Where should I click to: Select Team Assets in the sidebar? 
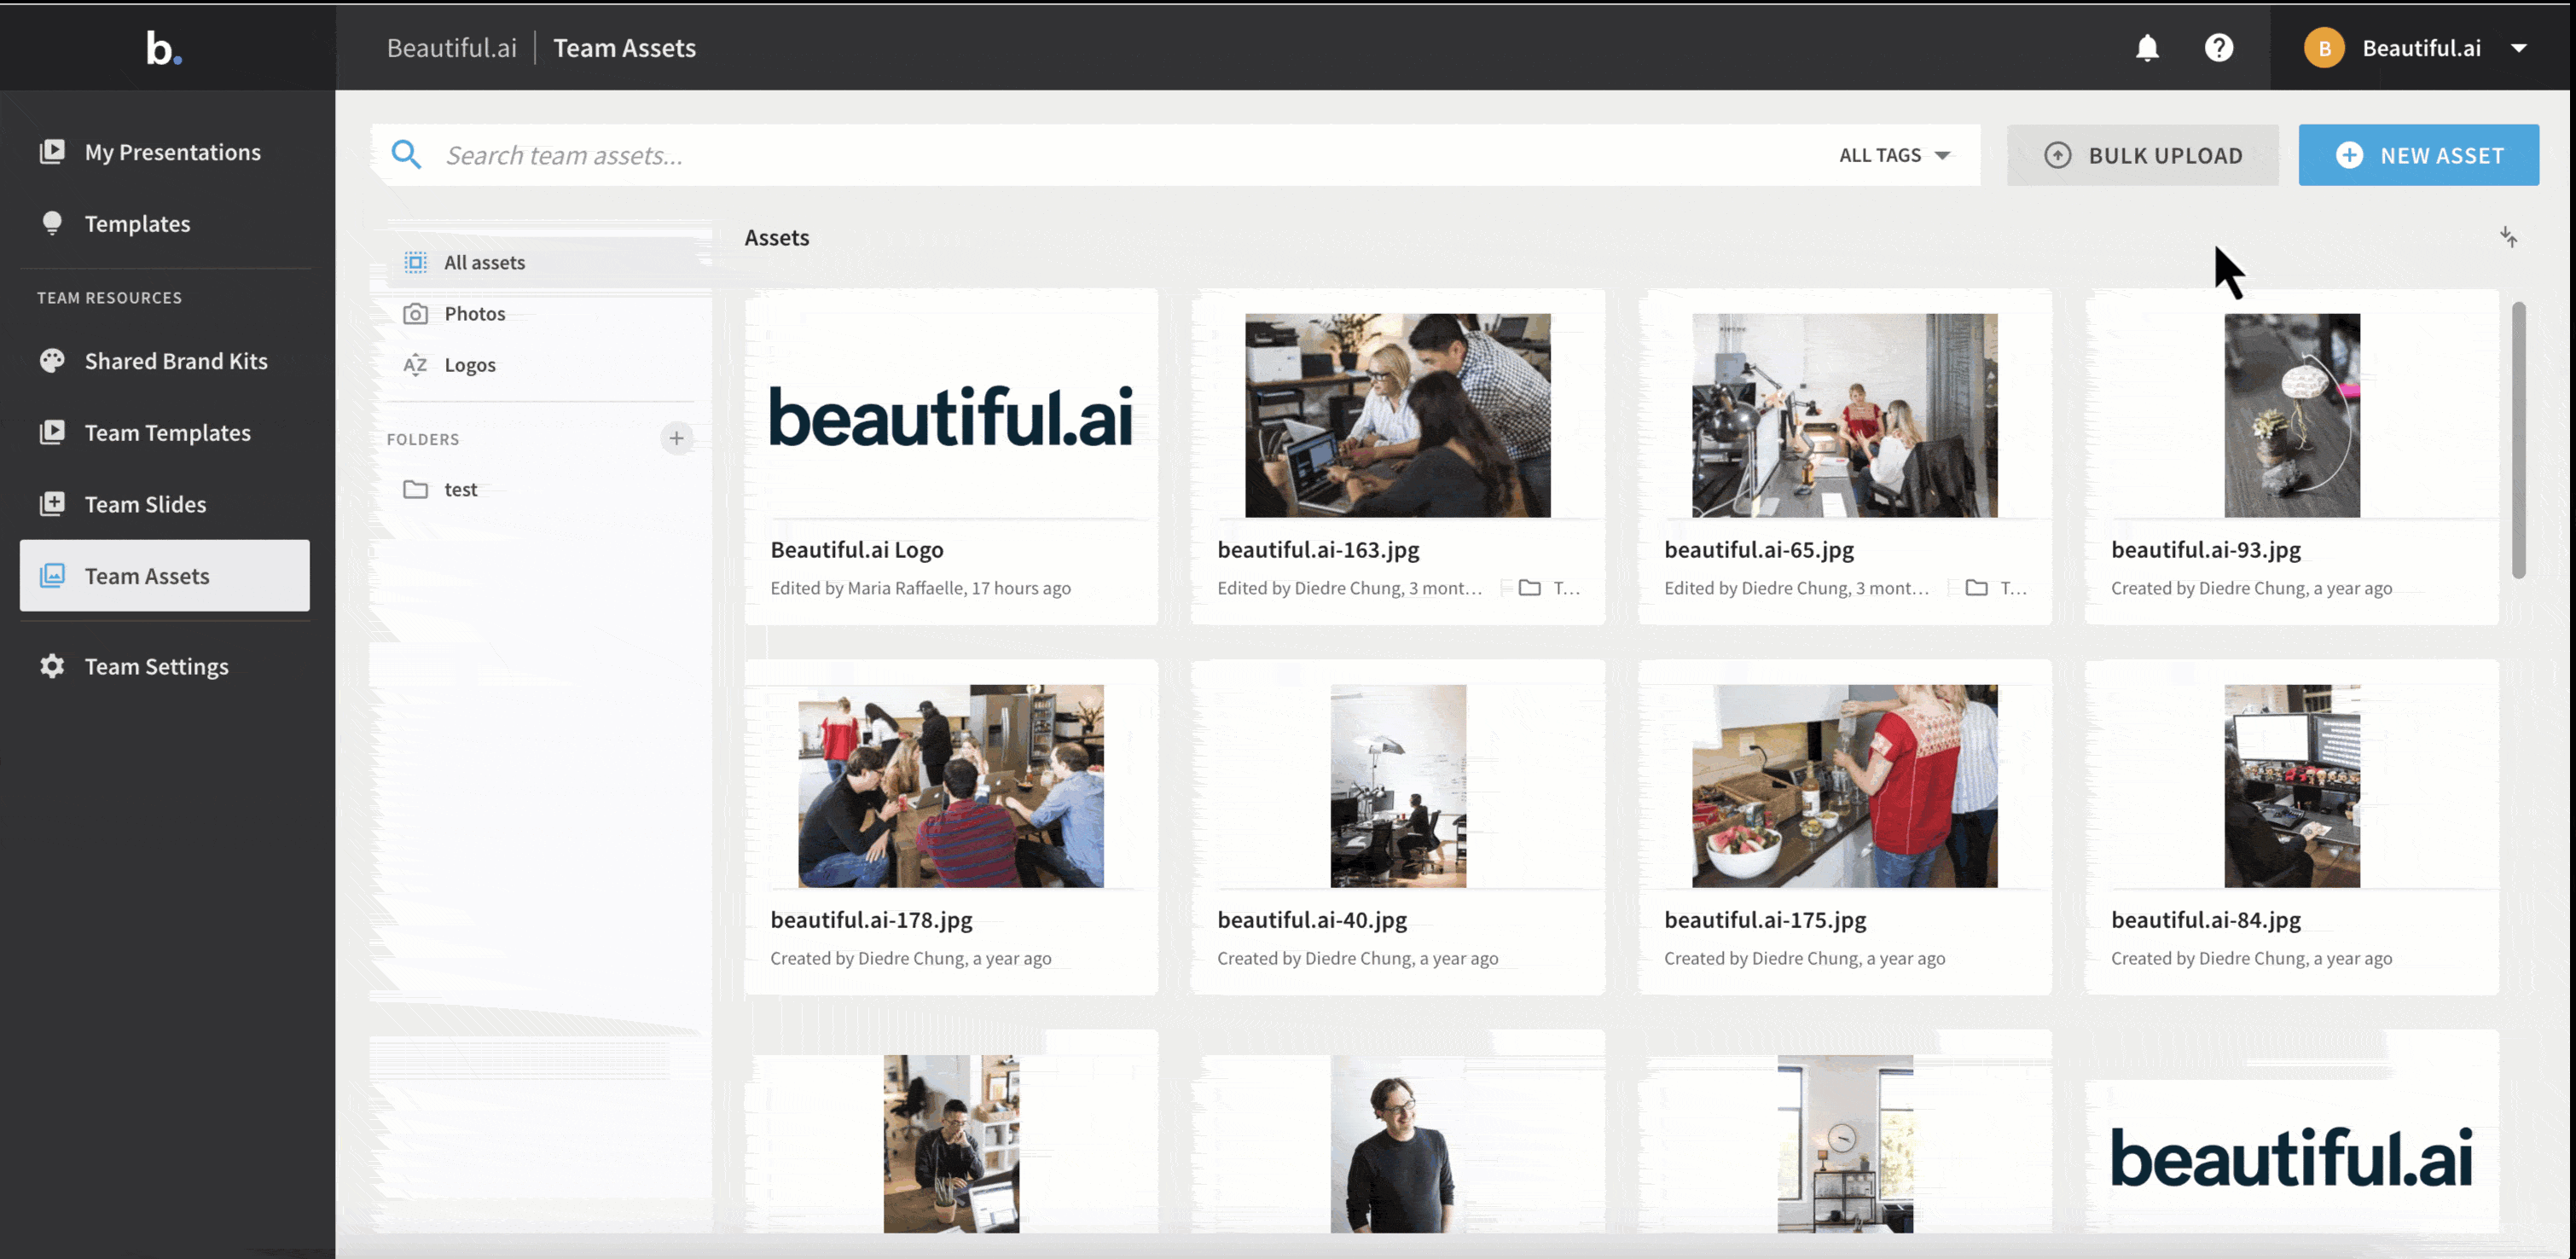(165, 576)
